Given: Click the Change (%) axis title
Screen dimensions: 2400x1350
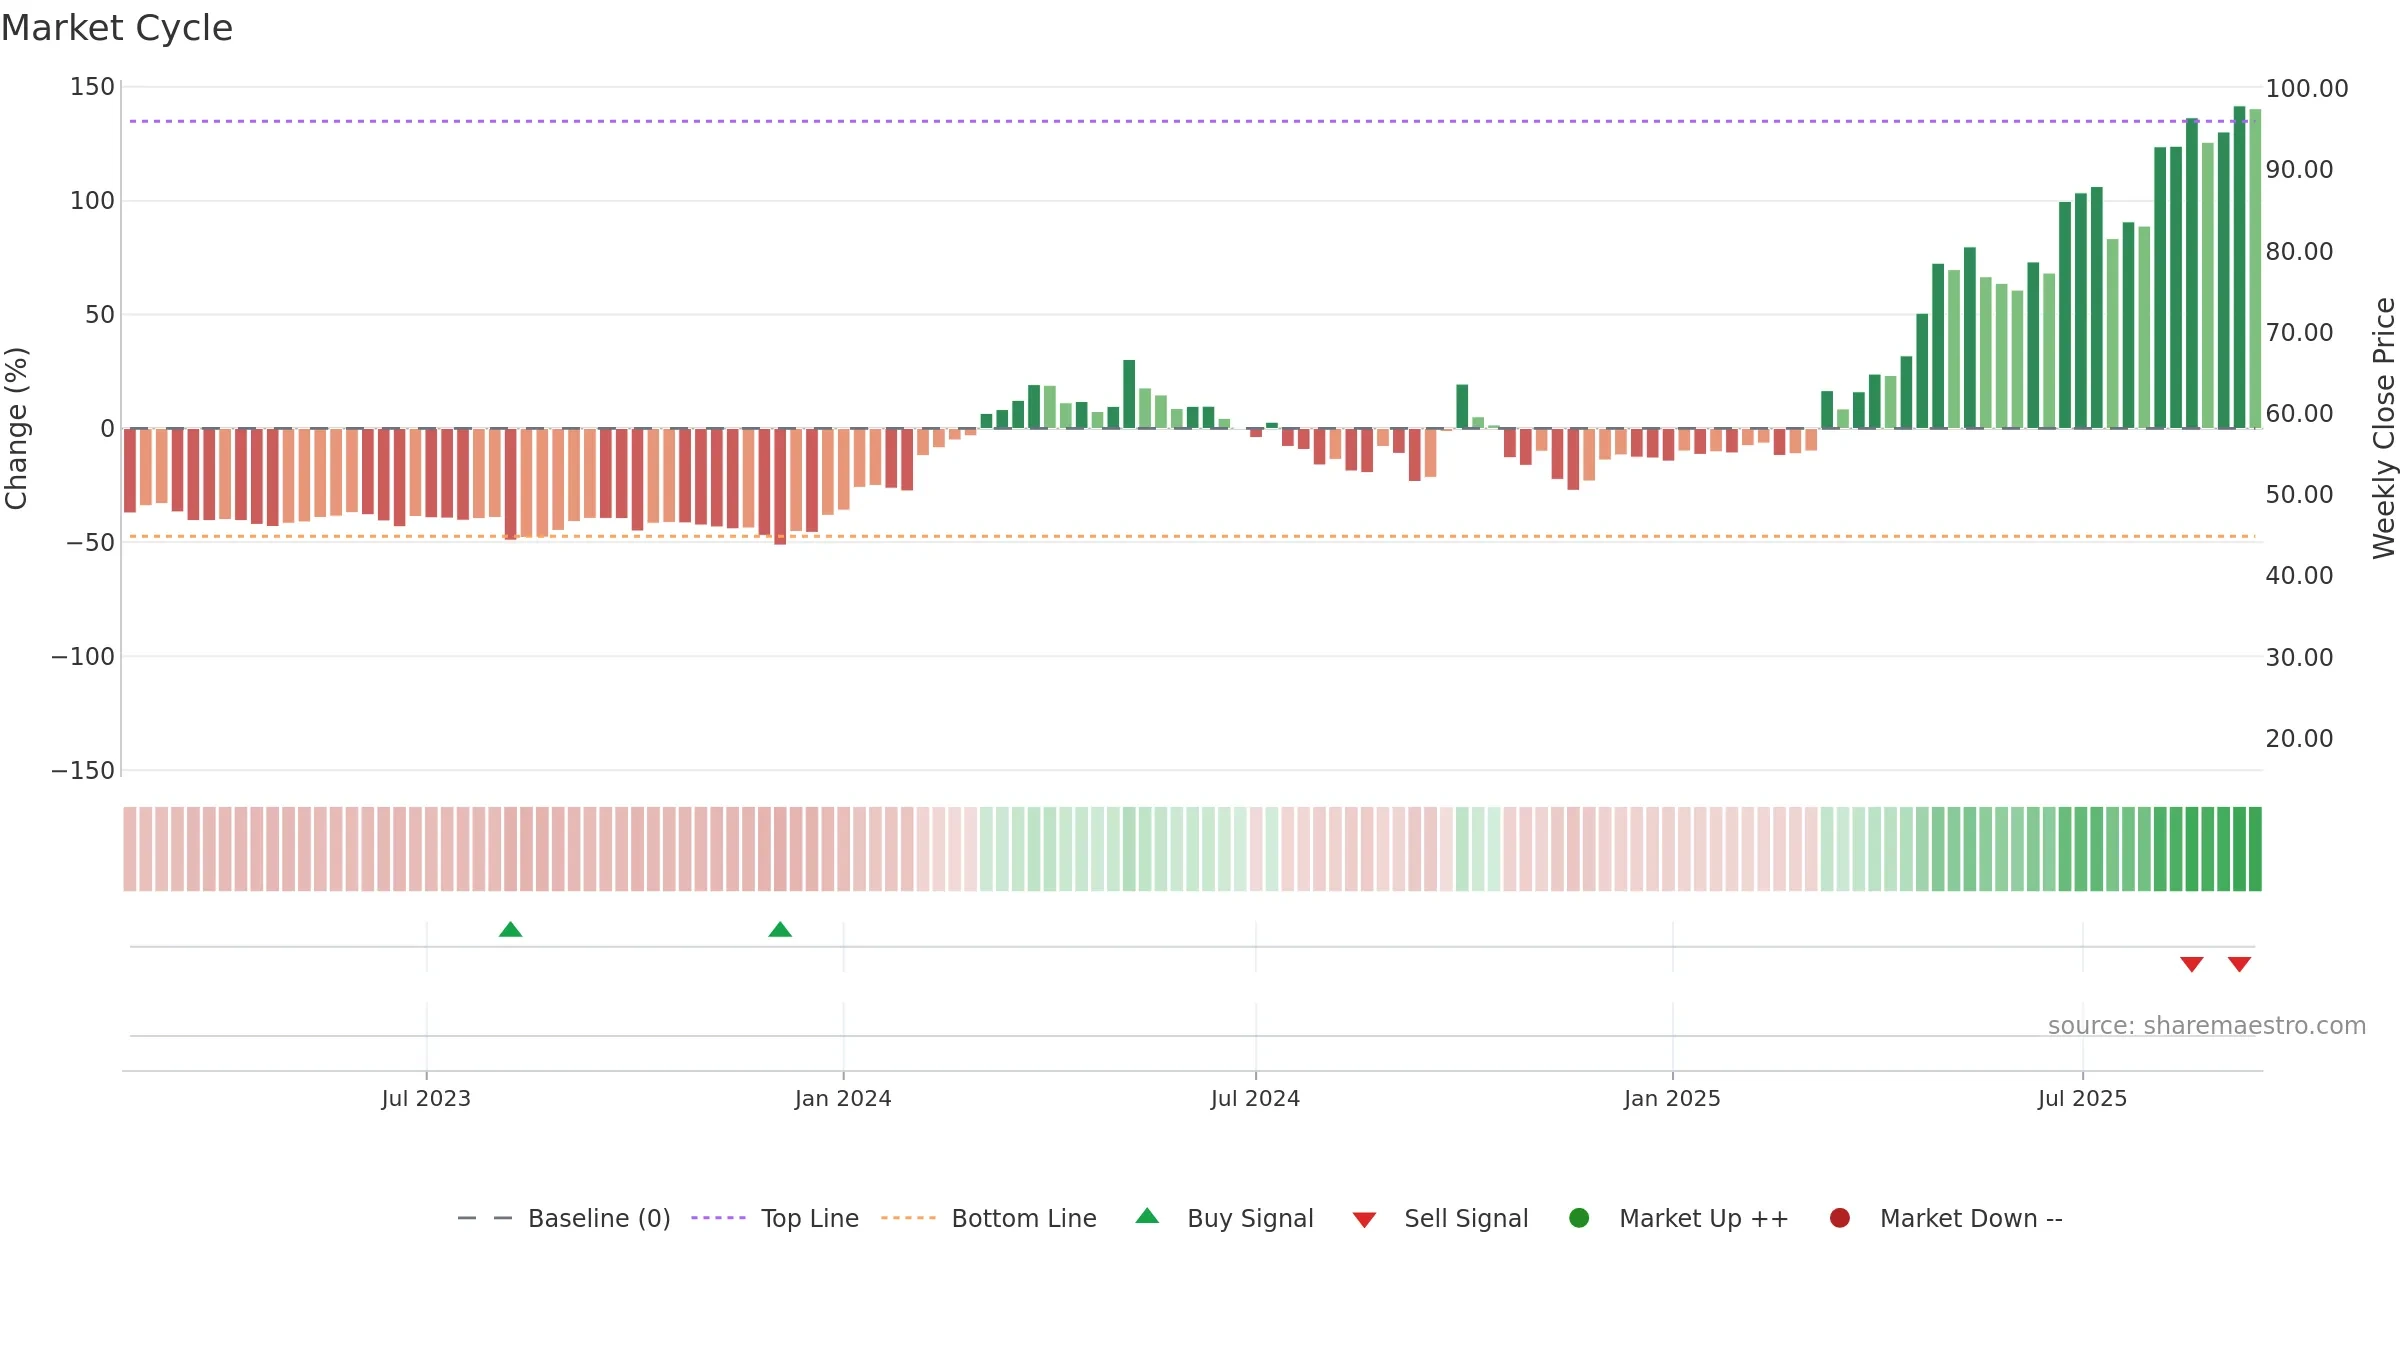Looking at the screenshot, I should click(x=16, y=428).
